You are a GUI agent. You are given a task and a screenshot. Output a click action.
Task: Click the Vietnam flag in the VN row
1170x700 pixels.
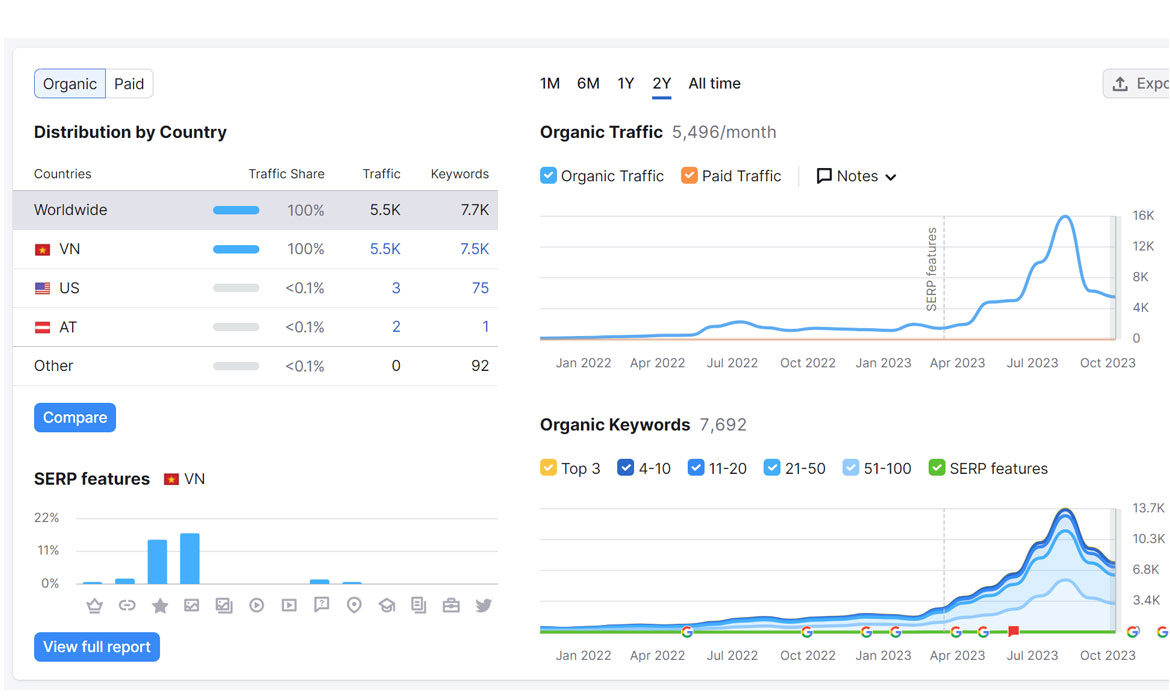(43, 249)
